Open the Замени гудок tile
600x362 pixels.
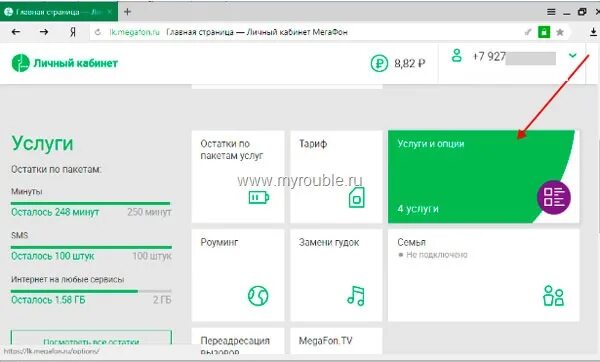tap(336, 275)
